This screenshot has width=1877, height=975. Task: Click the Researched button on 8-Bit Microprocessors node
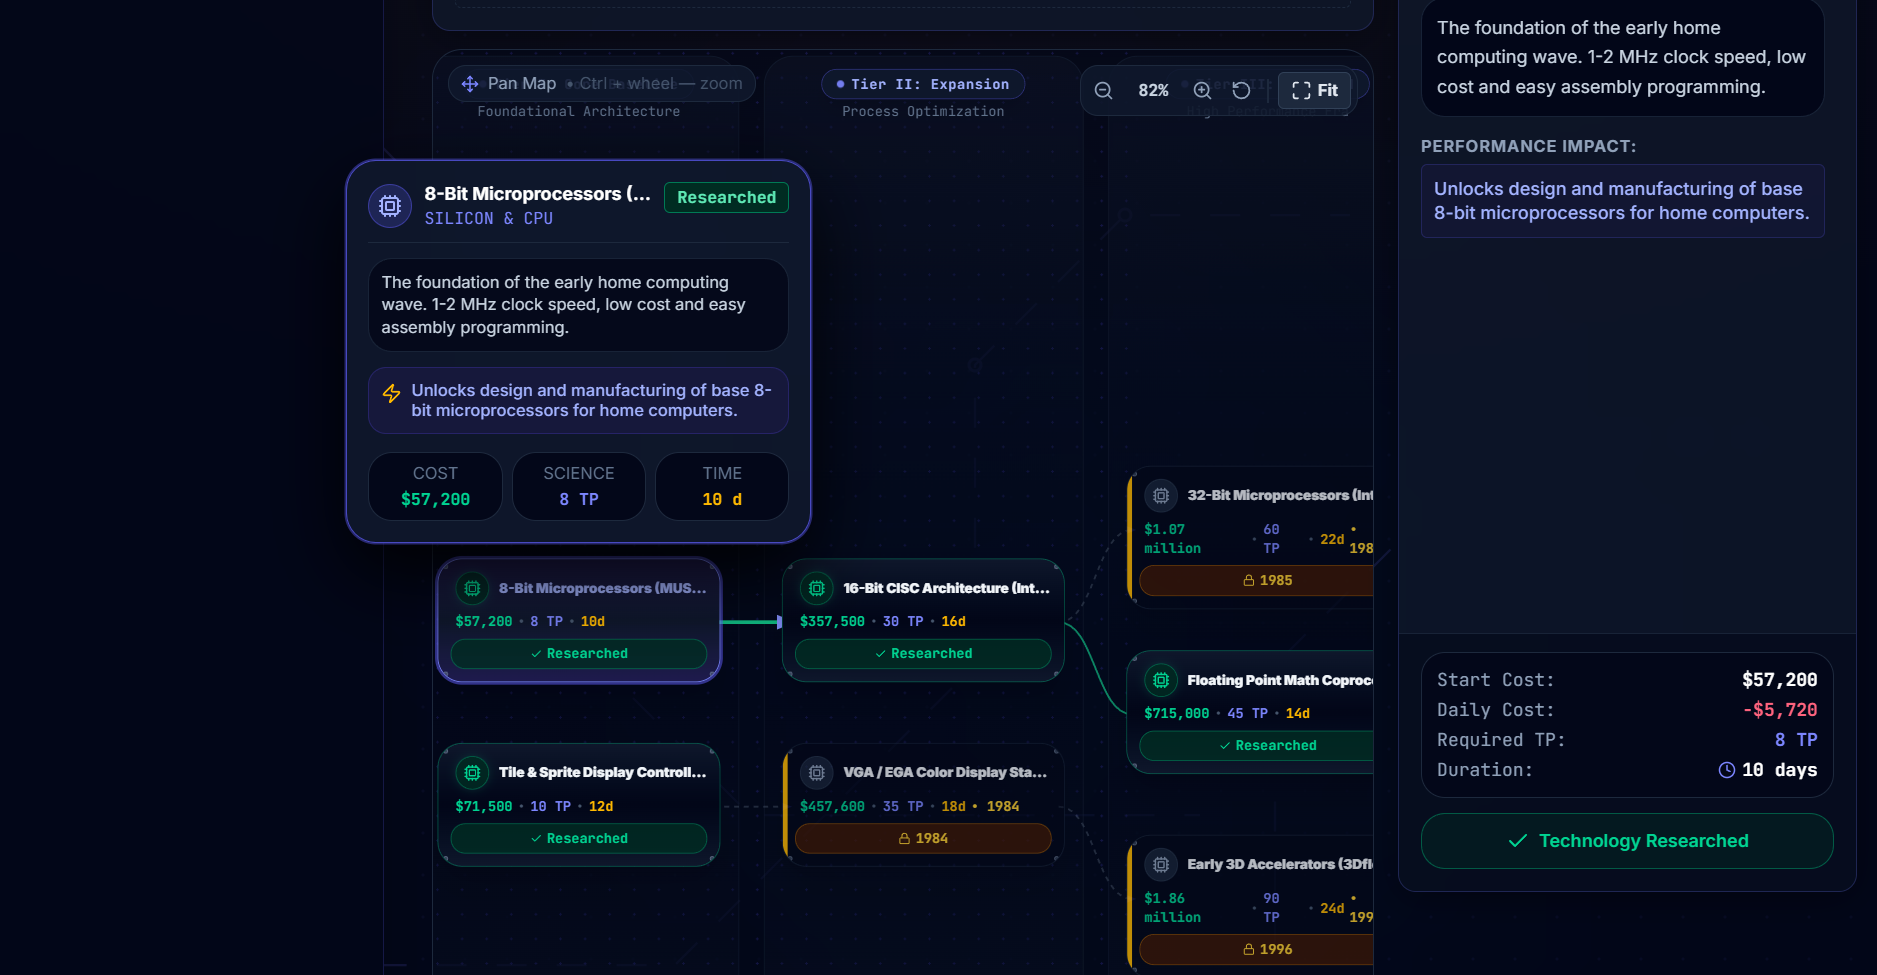tap(579, 654)
